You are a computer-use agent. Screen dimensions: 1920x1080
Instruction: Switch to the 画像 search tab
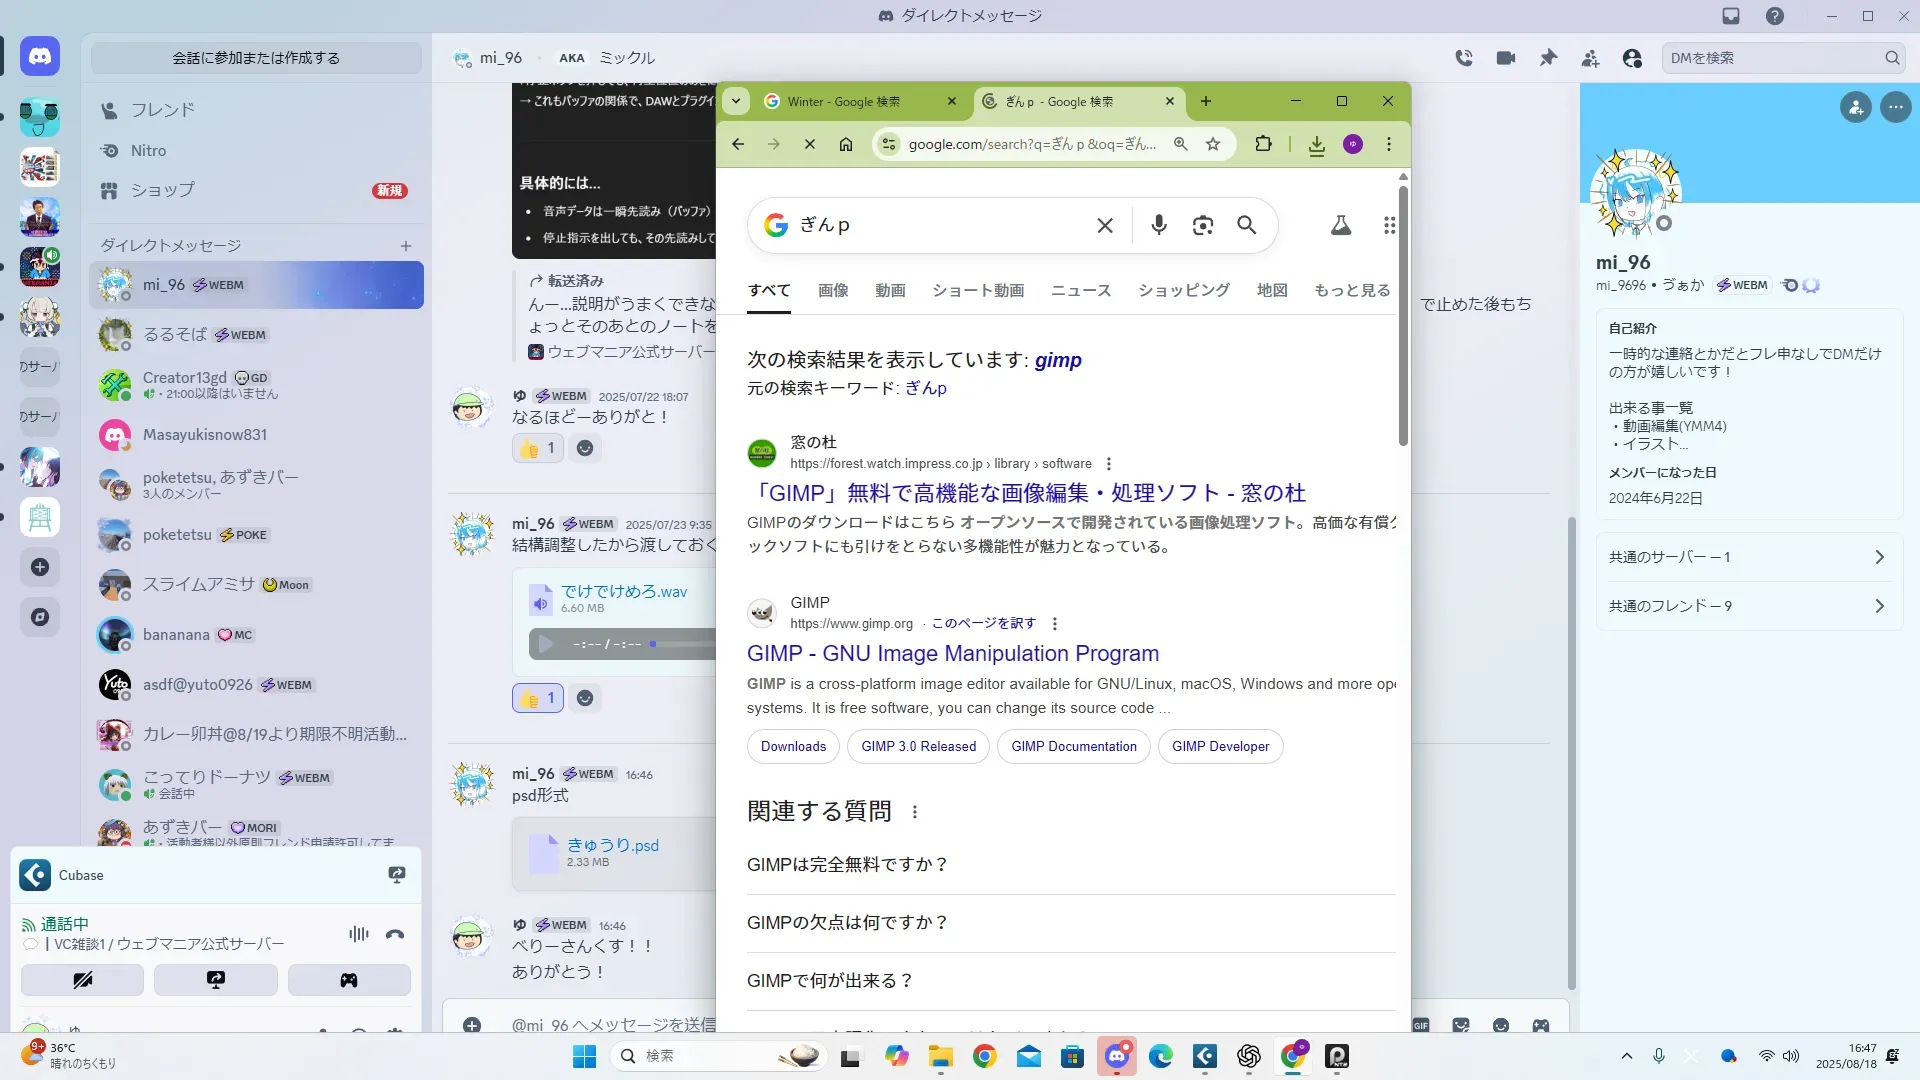(832, 290)
